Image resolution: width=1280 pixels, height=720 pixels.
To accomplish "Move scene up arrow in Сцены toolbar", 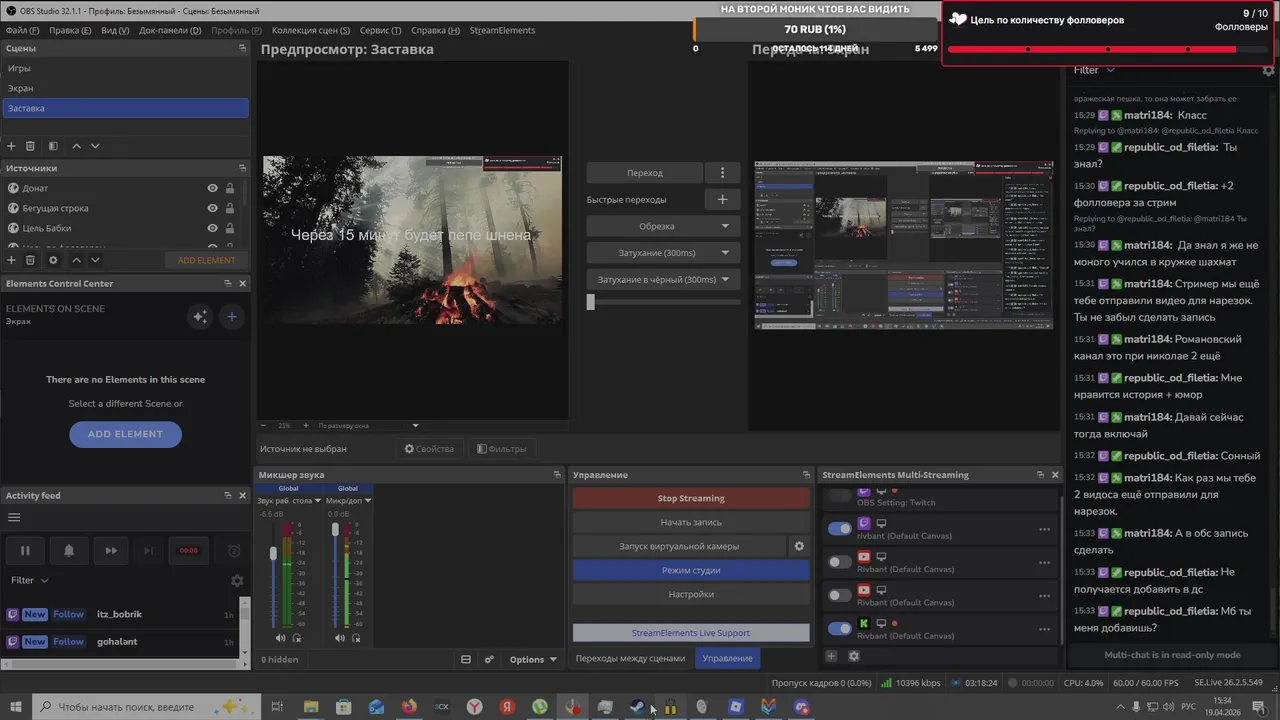I will point(76,146).
